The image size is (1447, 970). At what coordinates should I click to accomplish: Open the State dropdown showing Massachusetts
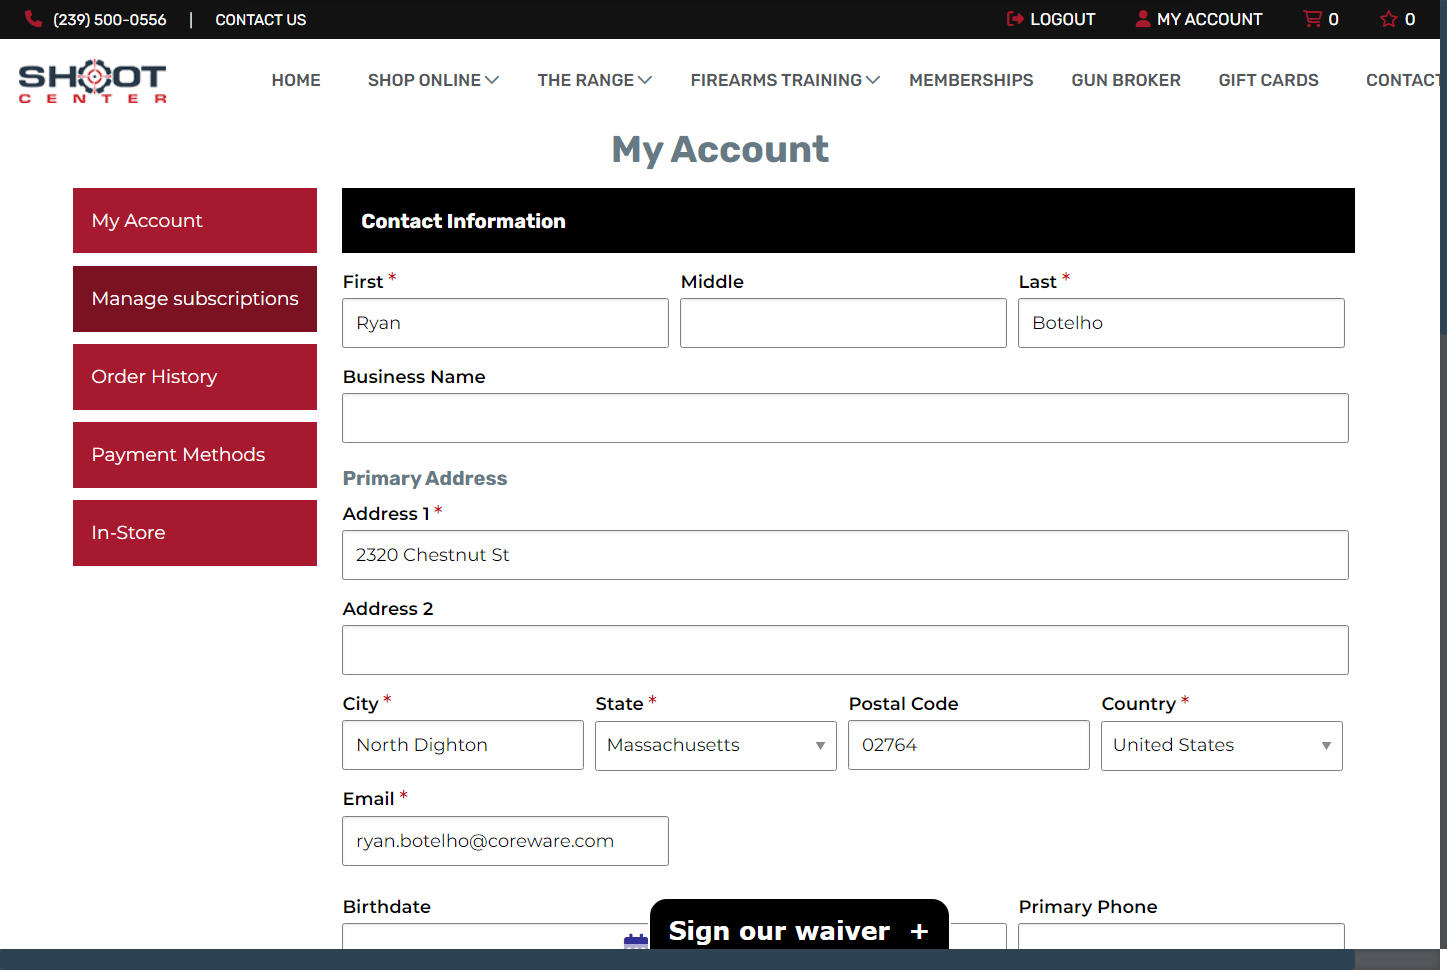point(716,746)
